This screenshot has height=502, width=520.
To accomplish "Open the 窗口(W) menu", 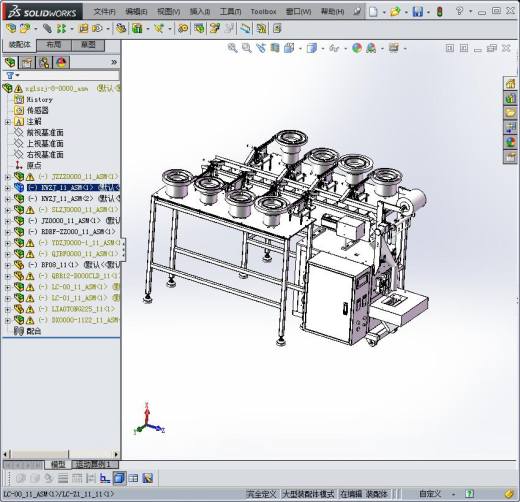I will [298, 12].
